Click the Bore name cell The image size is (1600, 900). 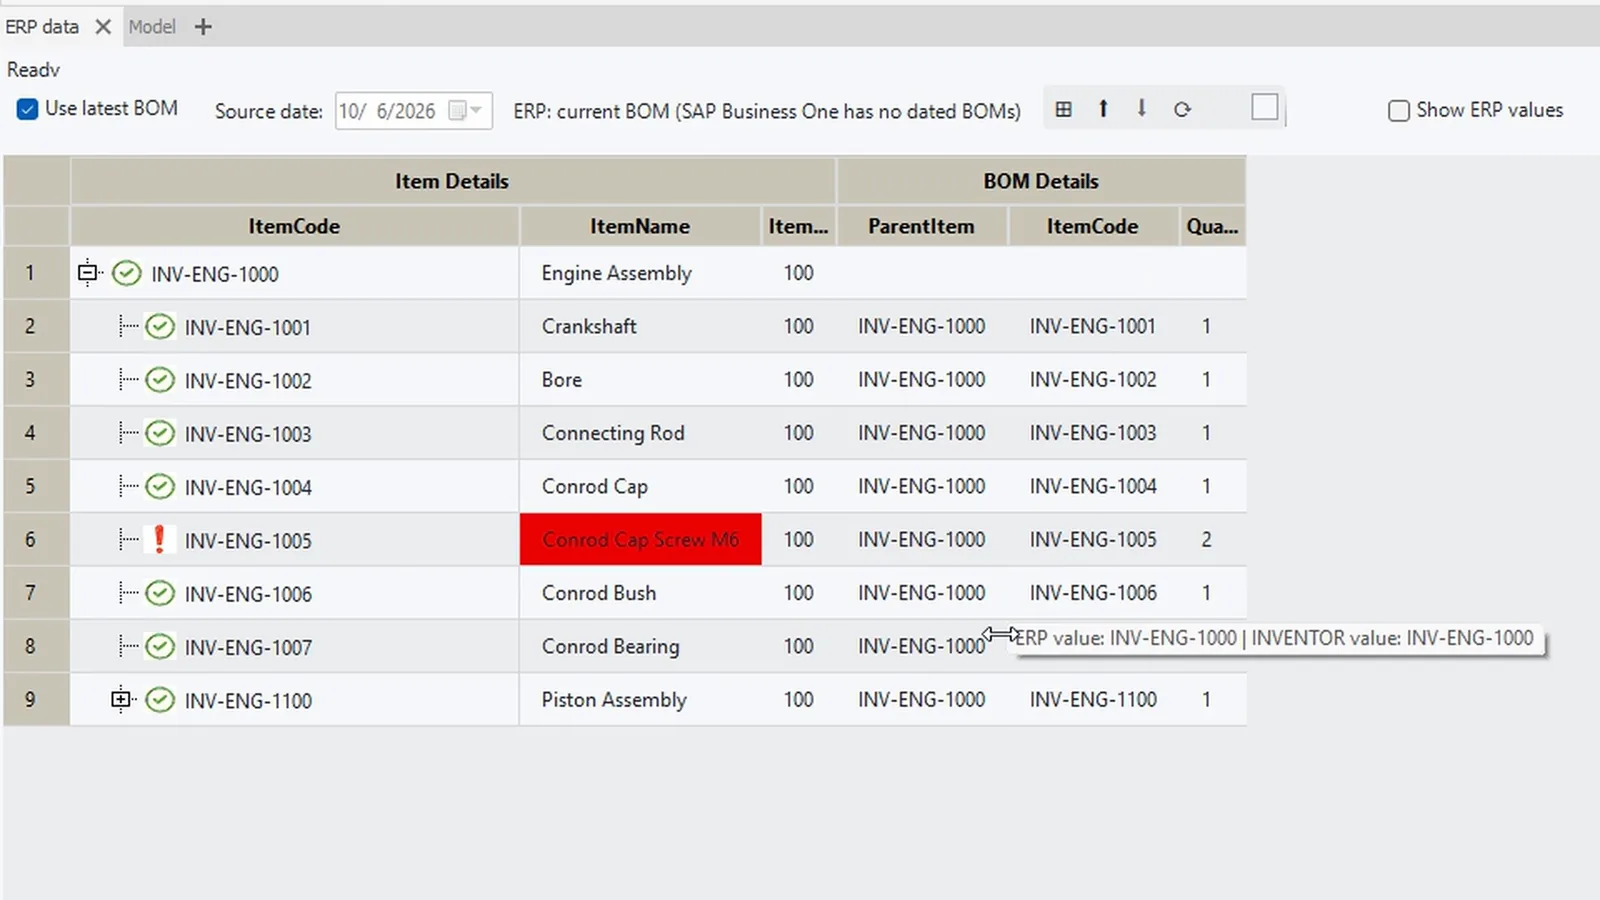tap(640, 380)
